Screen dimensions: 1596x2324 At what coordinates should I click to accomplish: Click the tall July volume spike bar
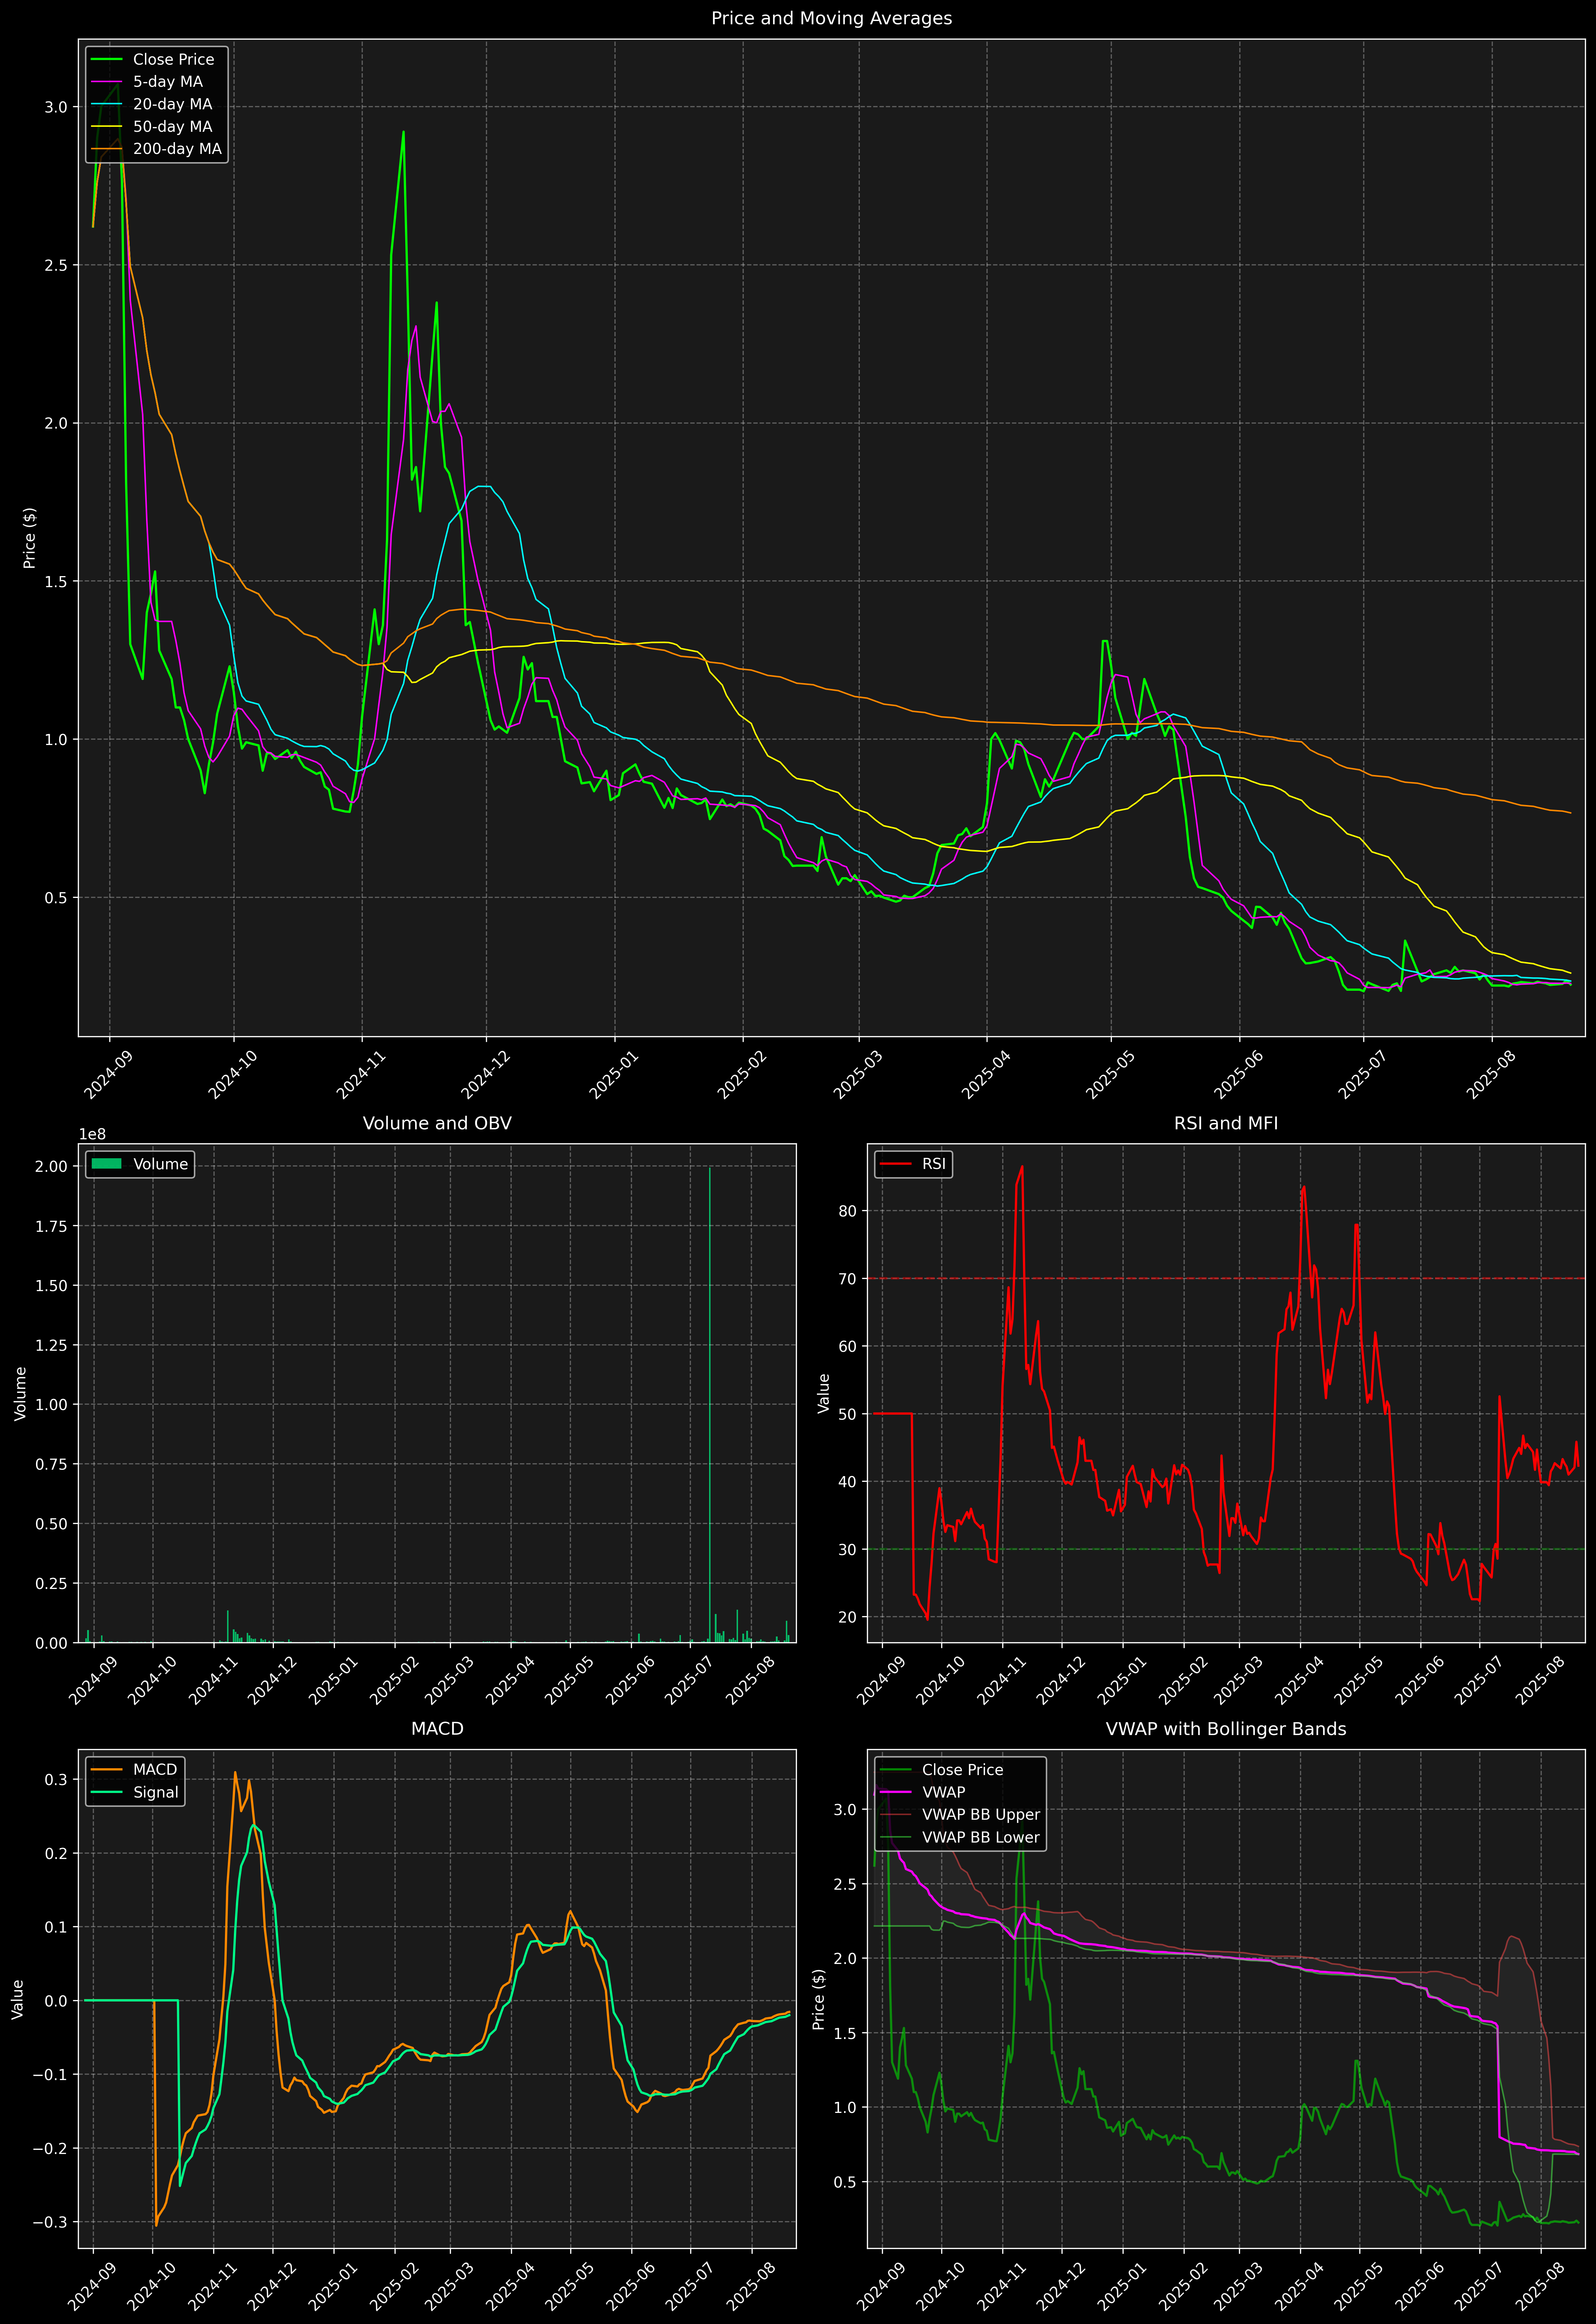tap(710, 1400)
